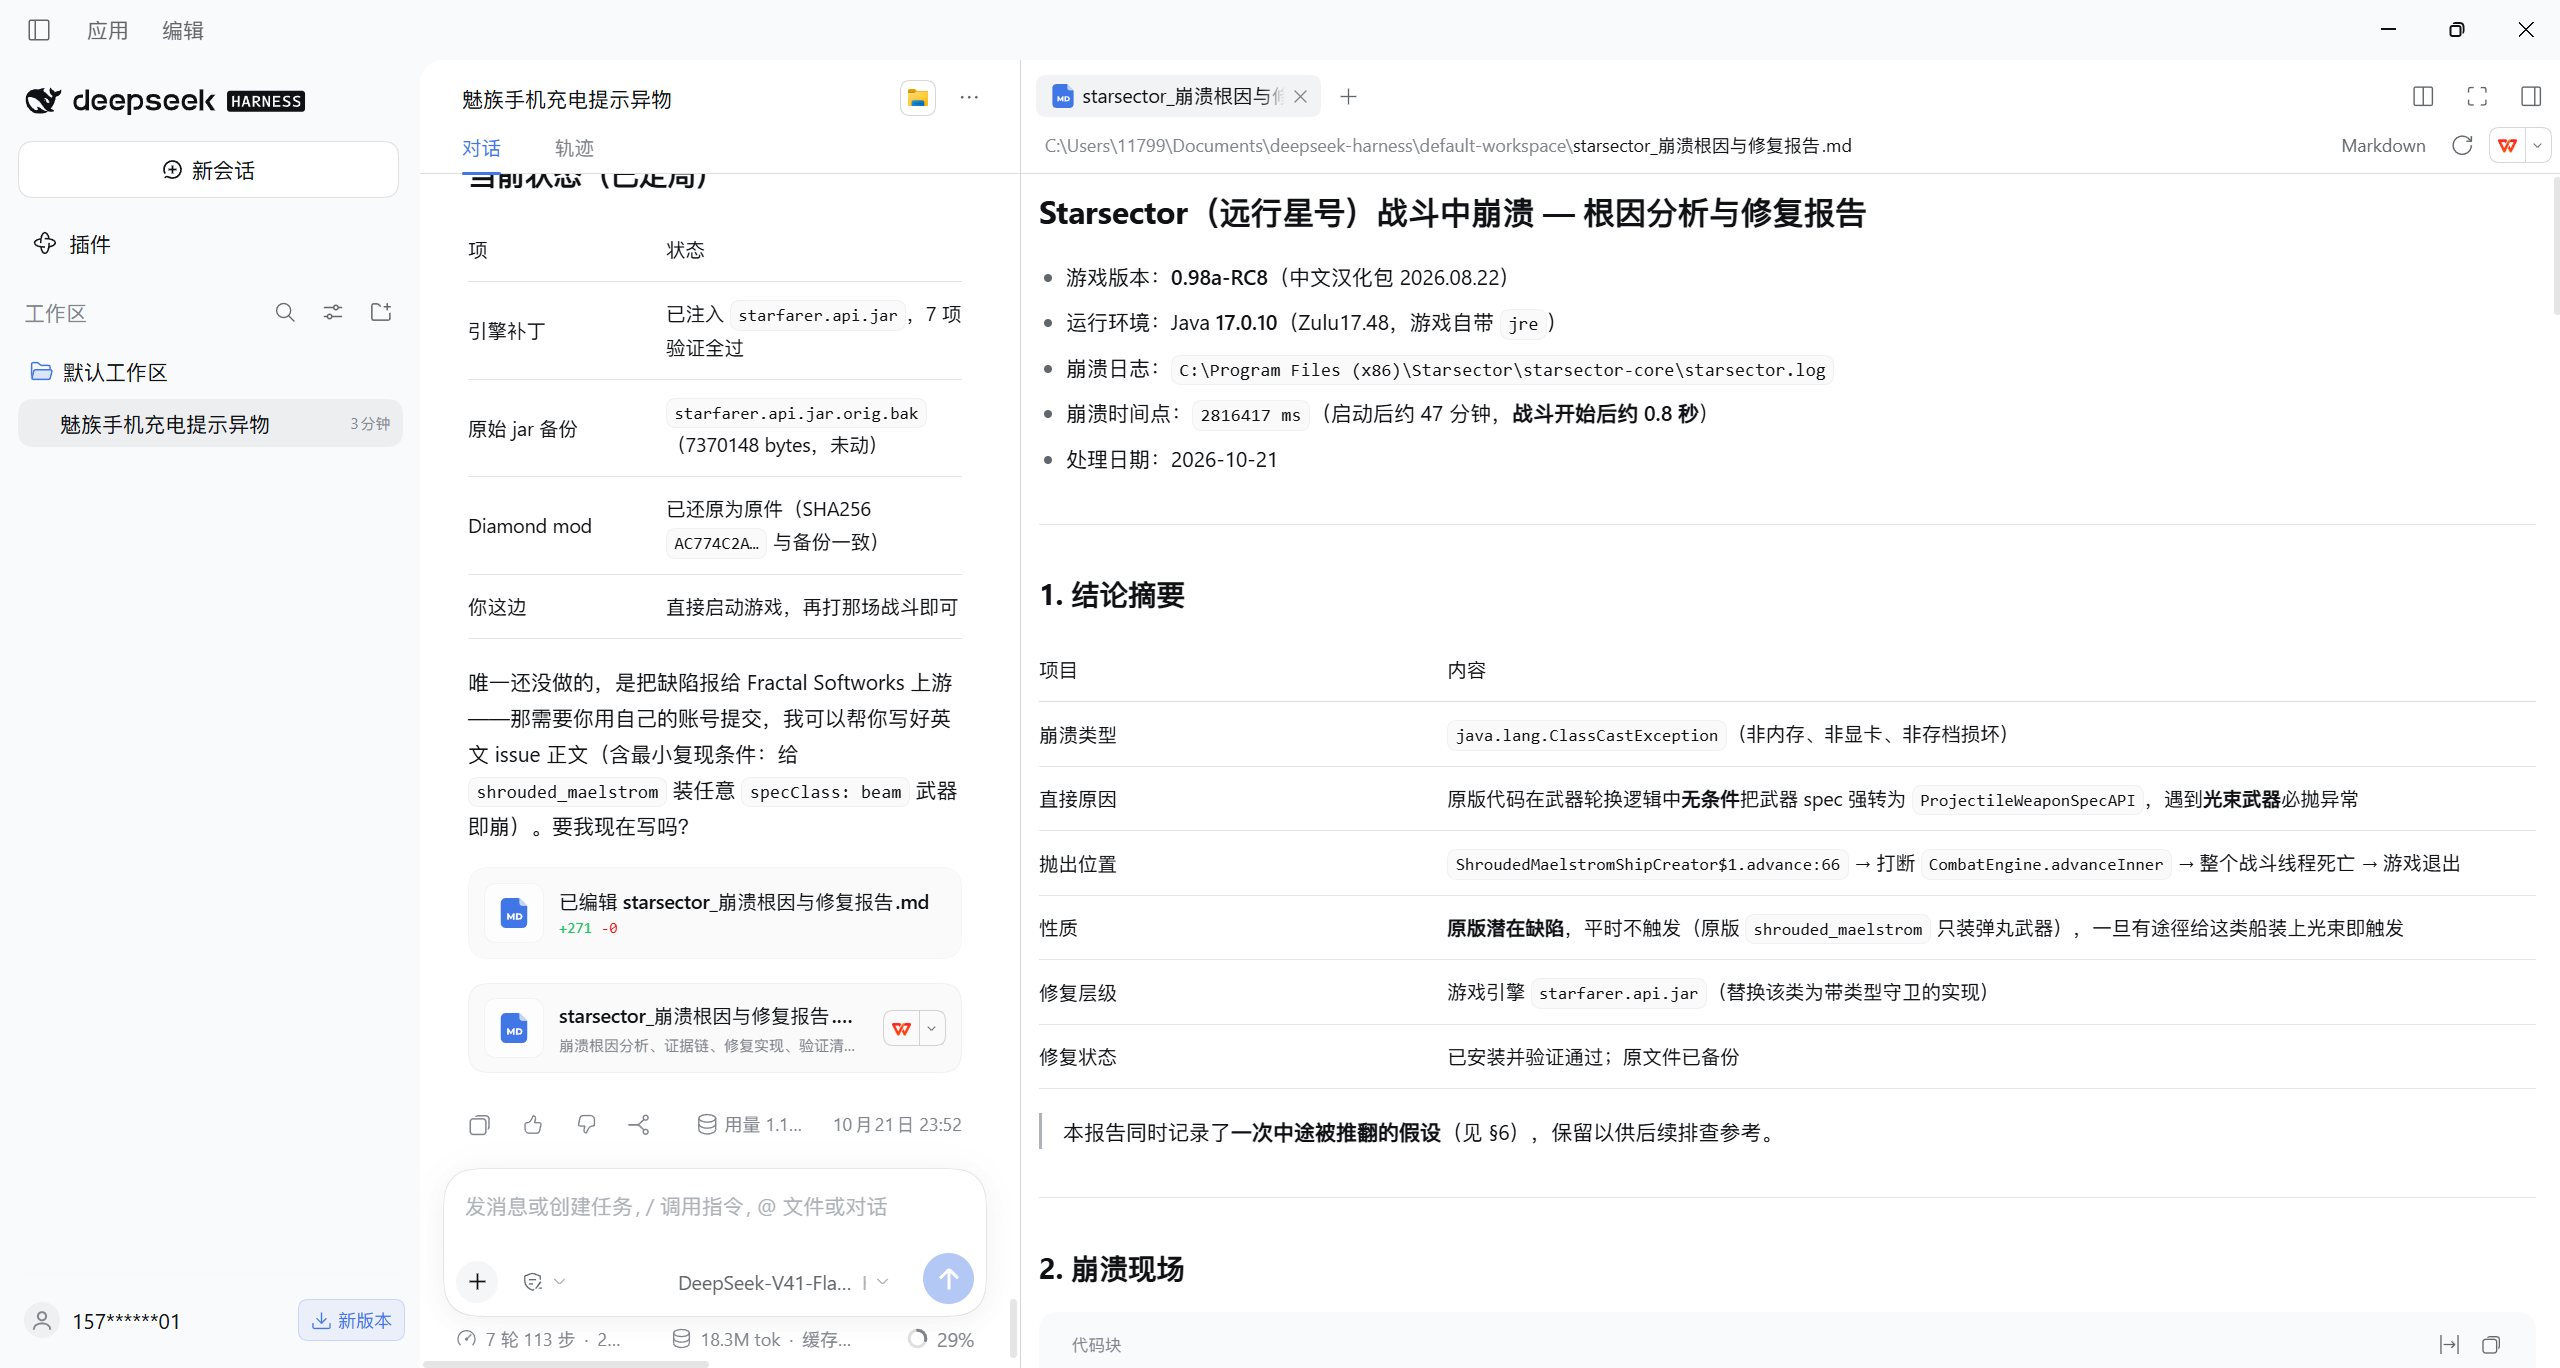Add a new file tab

click(x=1348, y=97)
